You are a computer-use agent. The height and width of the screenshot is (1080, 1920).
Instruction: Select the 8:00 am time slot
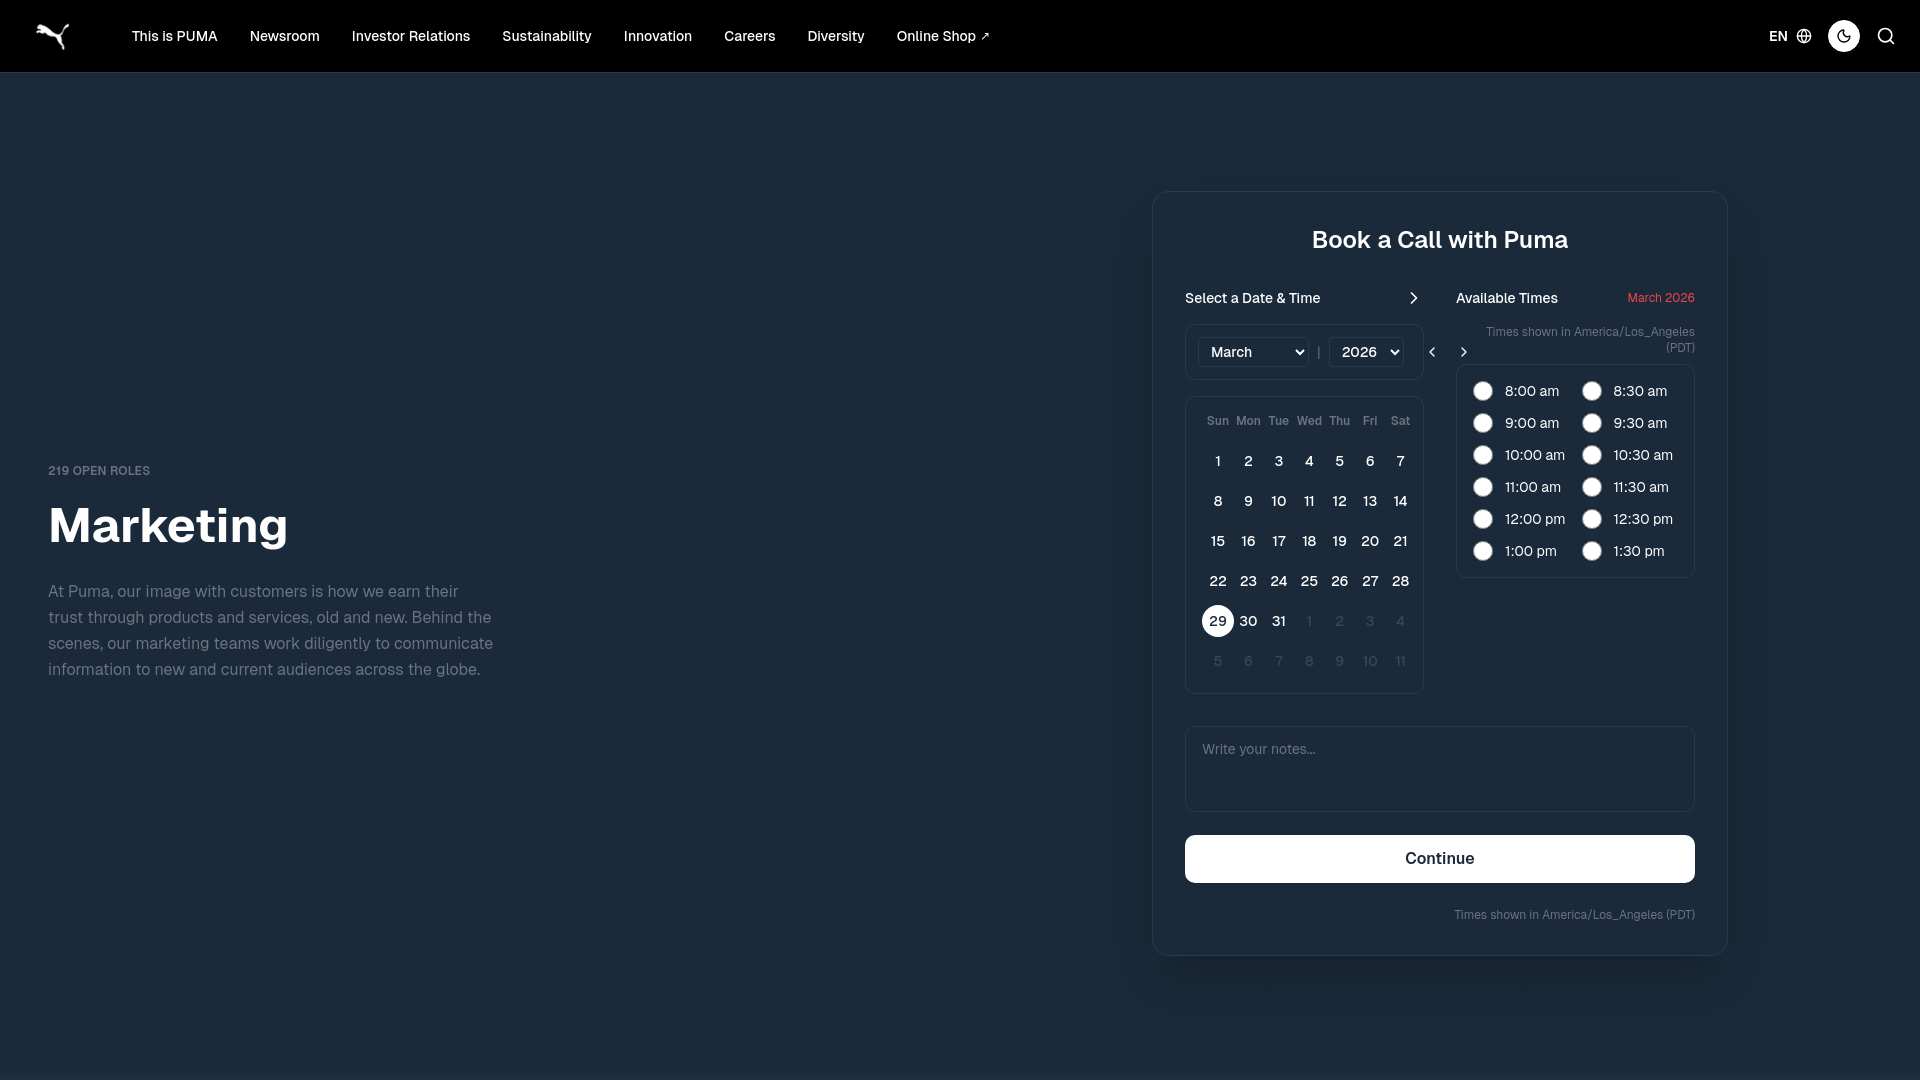pyautogui.click(x=1483, y=391)
